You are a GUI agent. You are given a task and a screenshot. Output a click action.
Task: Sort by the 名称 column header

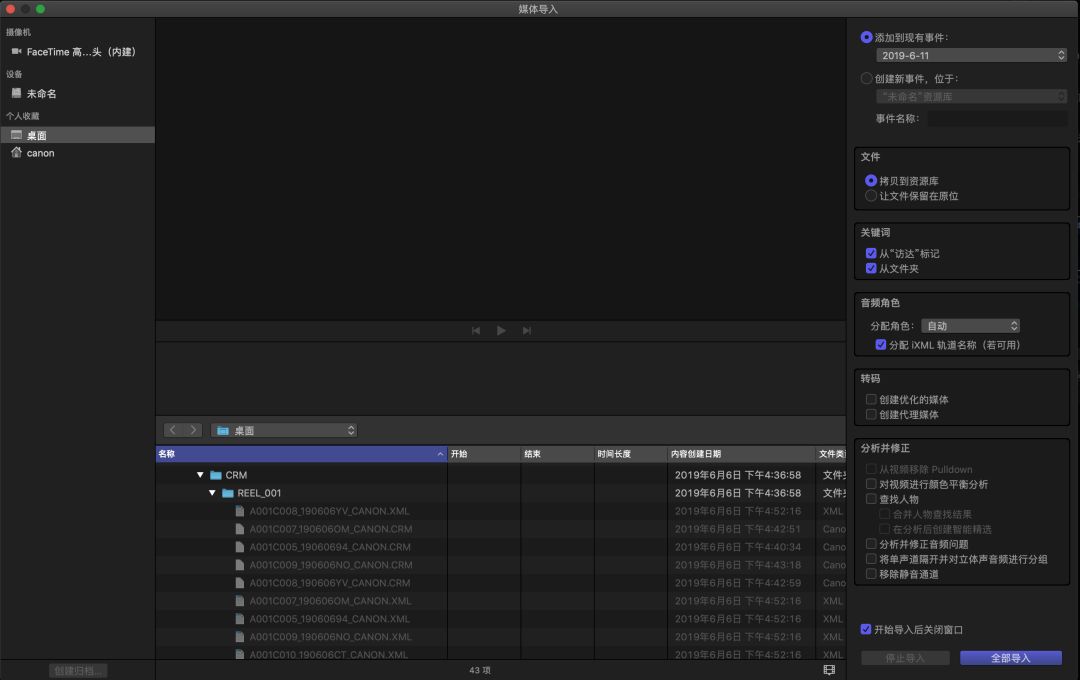(x=300, y=454)
